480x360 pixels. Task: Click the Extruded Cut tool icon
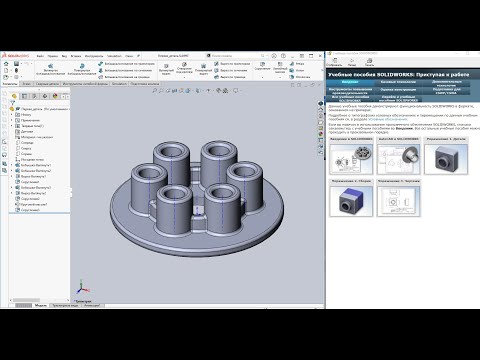[x=166, y=66]
